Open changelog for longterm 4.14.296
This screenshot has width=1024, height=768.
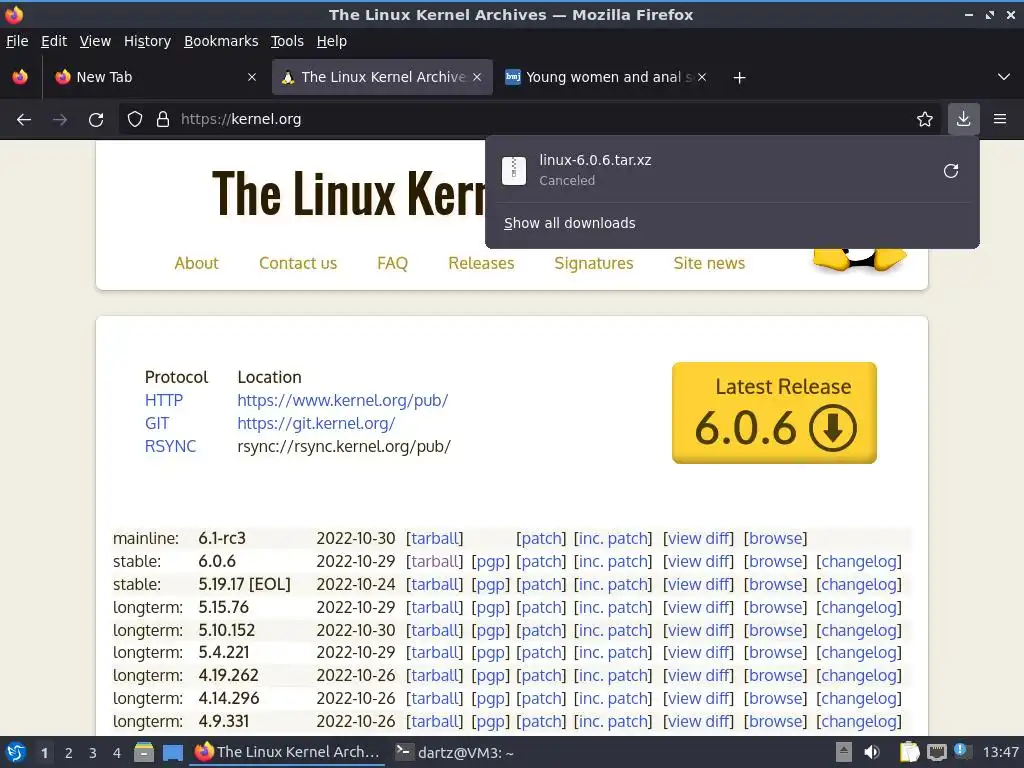pyautogui.click(x=859, y=698)
